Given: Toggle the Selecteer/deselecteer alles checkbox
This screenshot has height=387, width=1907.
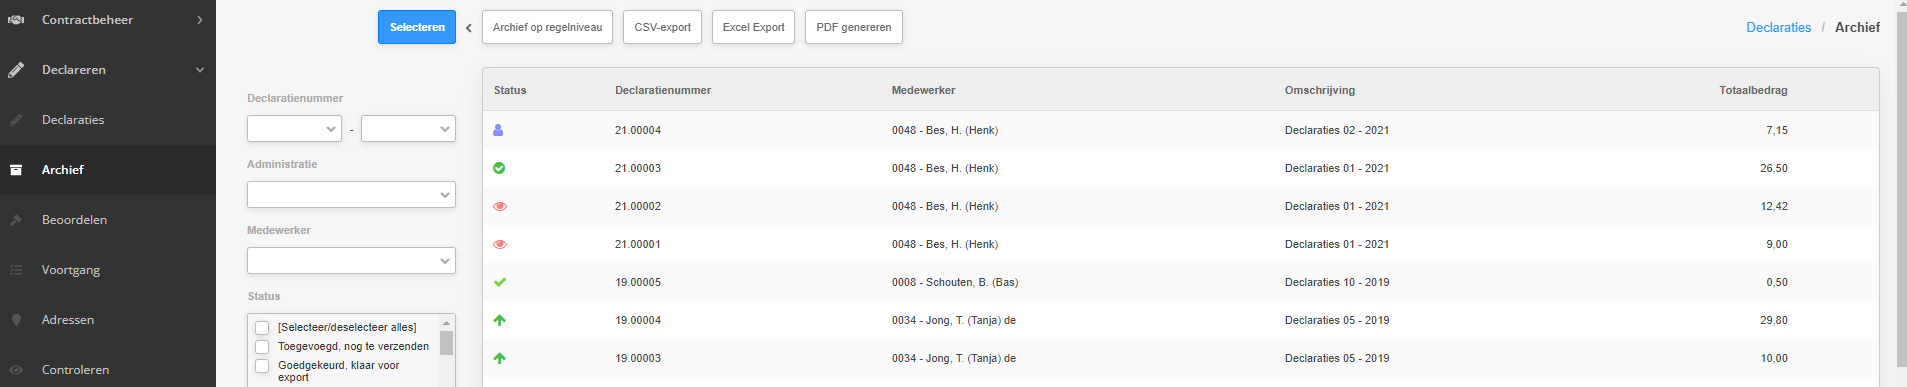Looking at the screenshot, I should [262, 328].
